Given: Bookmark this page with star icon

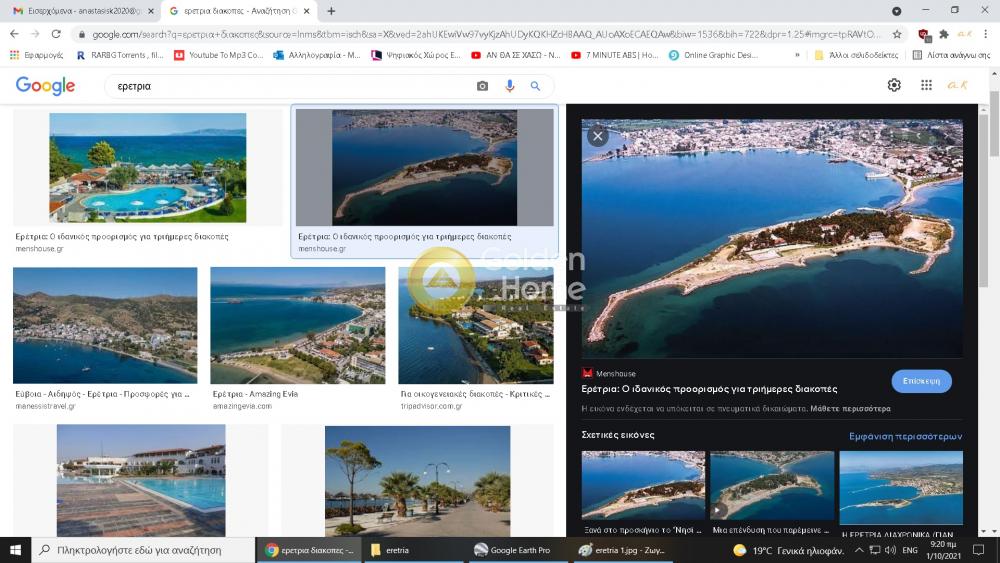Looking at the screenshot, I should pyautogui.click(x=896, y=34).
